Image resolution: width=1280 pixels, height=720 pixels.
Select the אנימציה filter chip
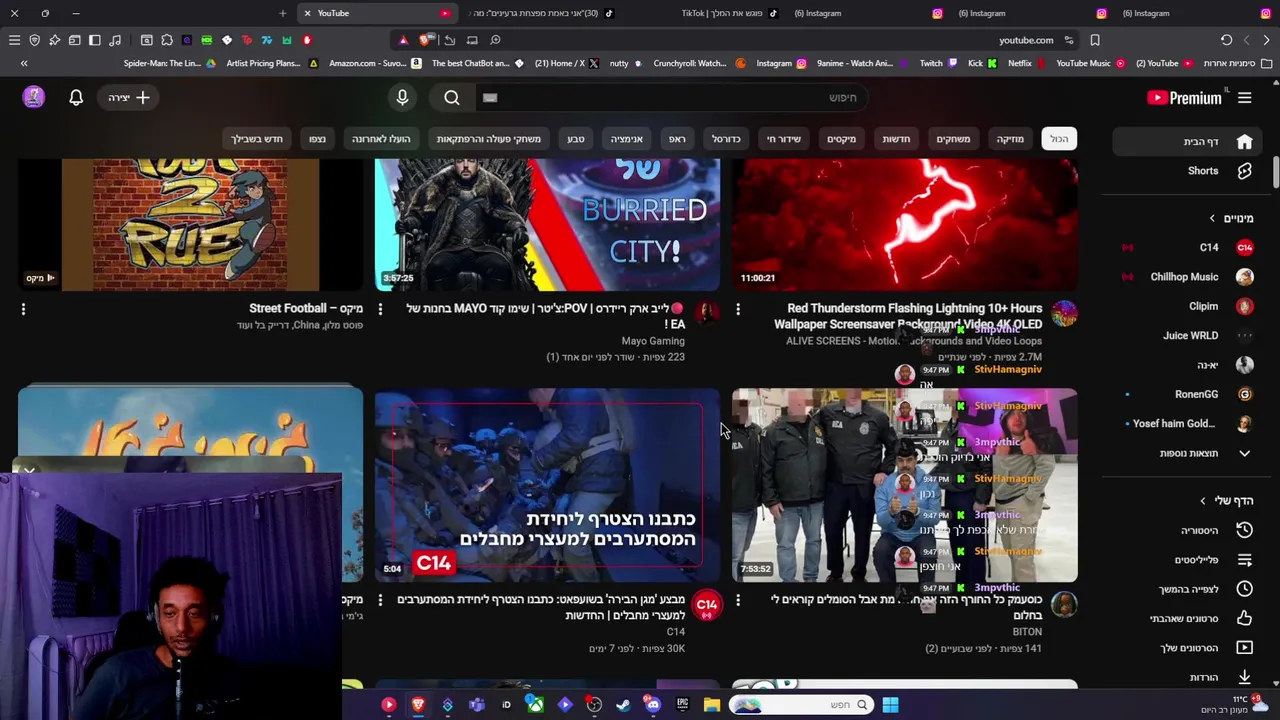(x=626, y=139)
